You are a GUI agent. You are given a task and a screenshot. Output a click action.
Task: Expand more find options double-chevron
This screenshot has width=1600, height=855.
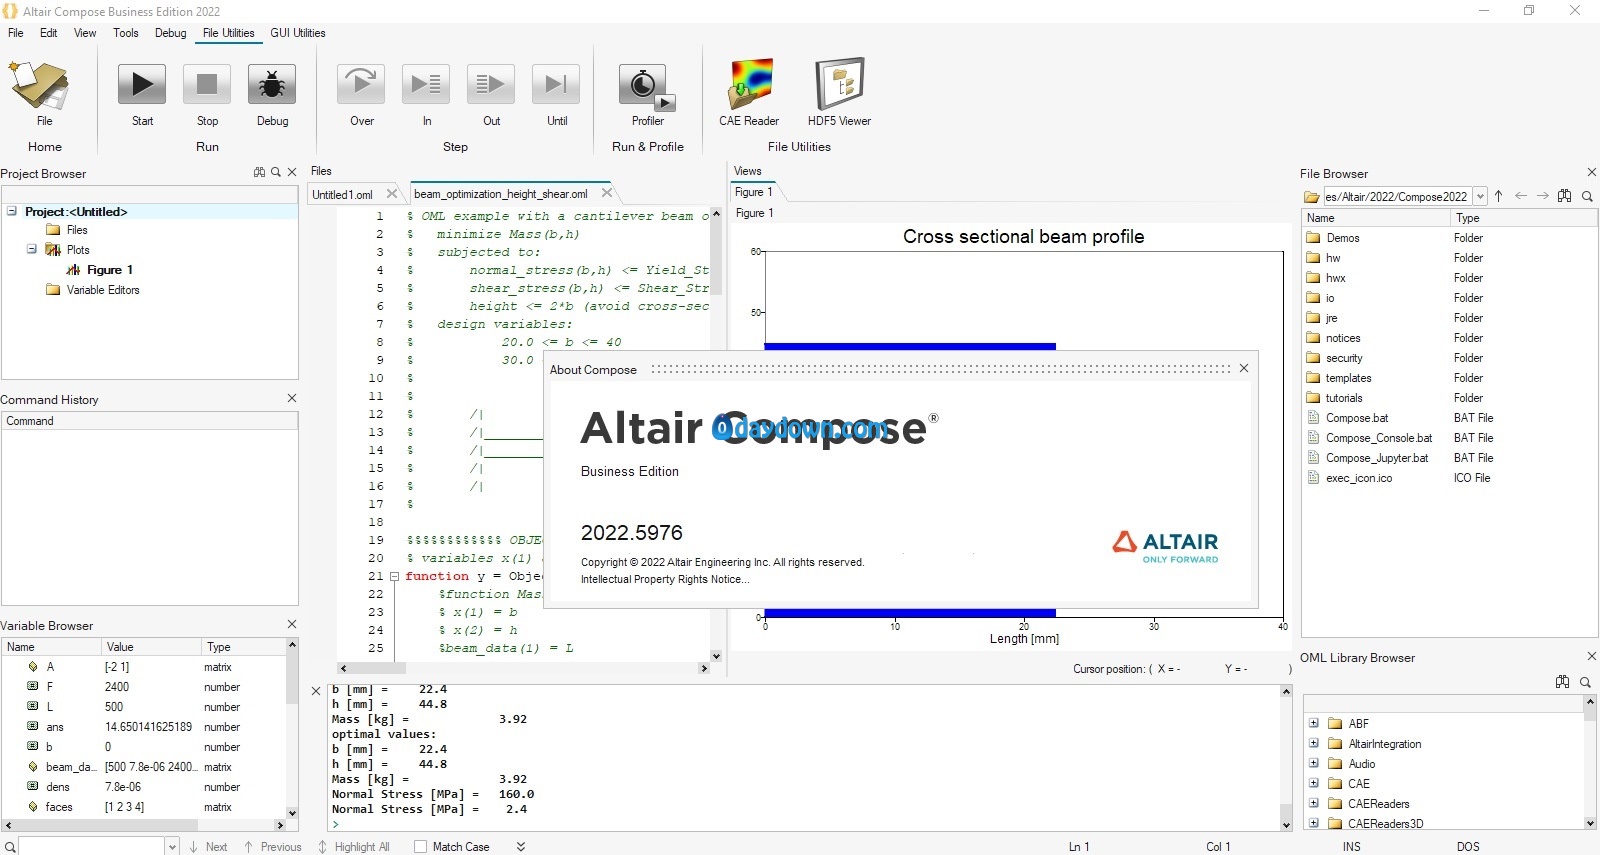click(x=521, y=846)
